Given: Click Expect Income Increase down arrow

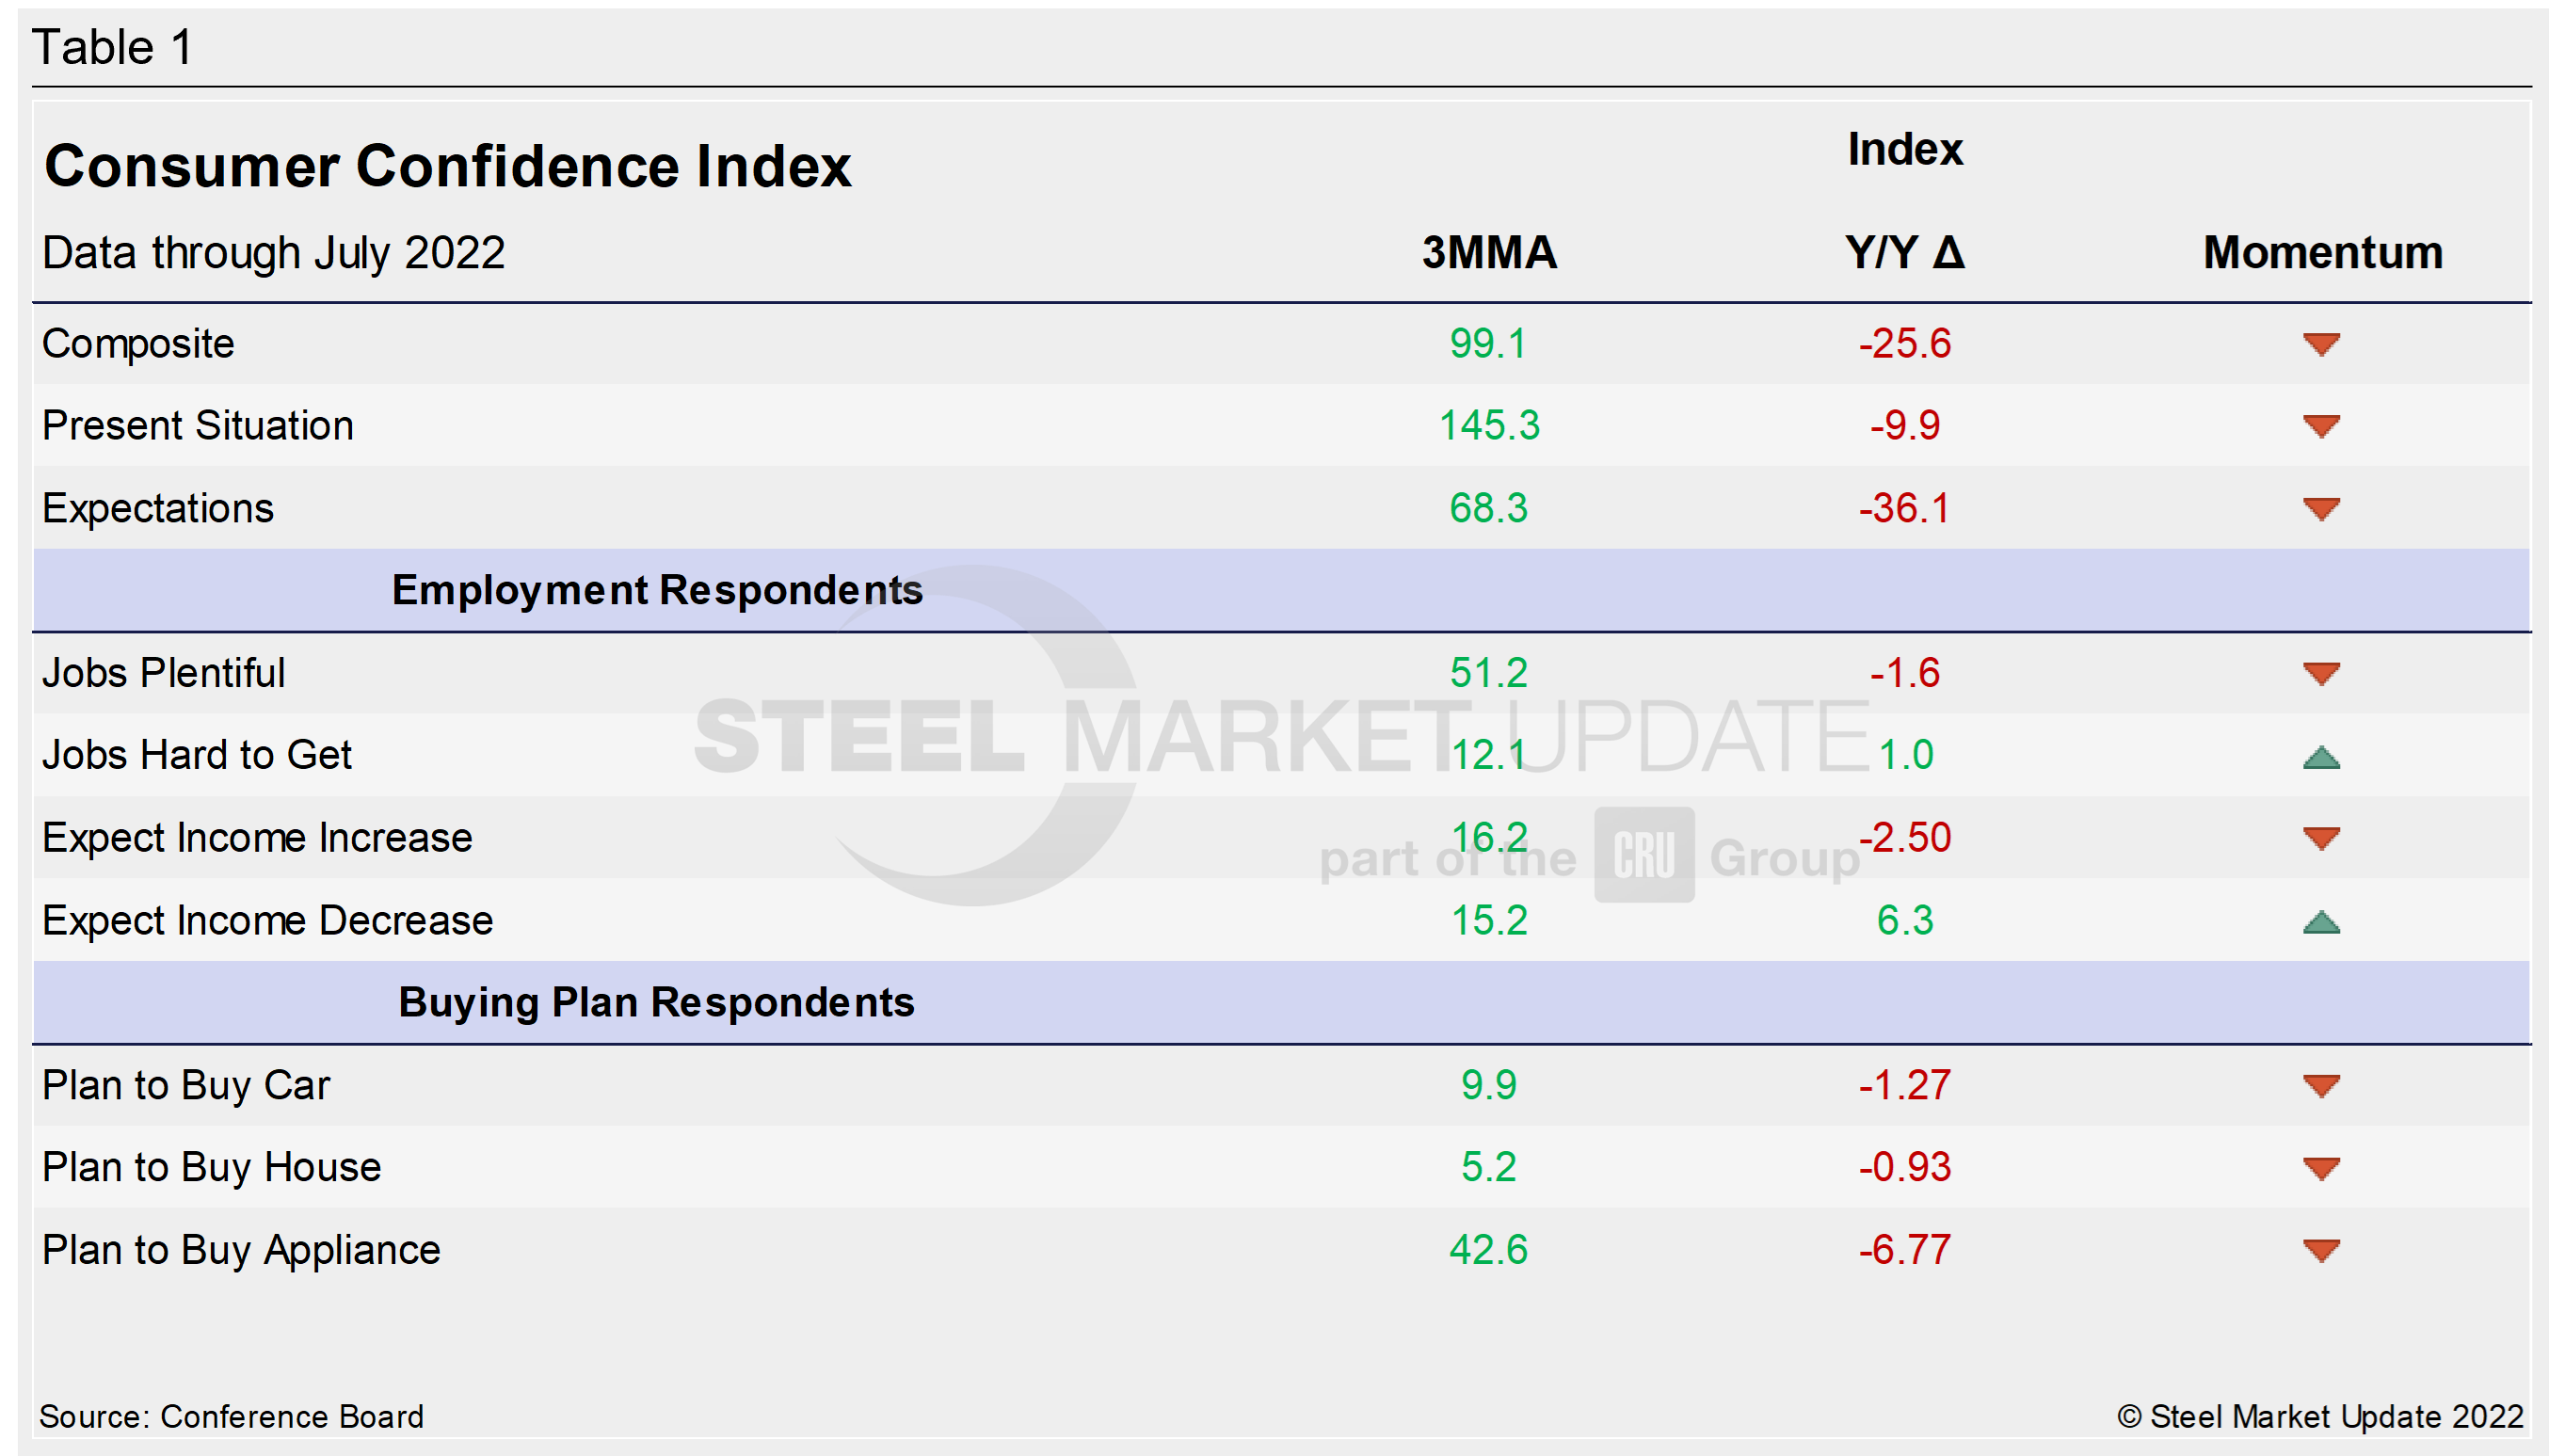Looking at the screenshot, I should [2321, 839].
